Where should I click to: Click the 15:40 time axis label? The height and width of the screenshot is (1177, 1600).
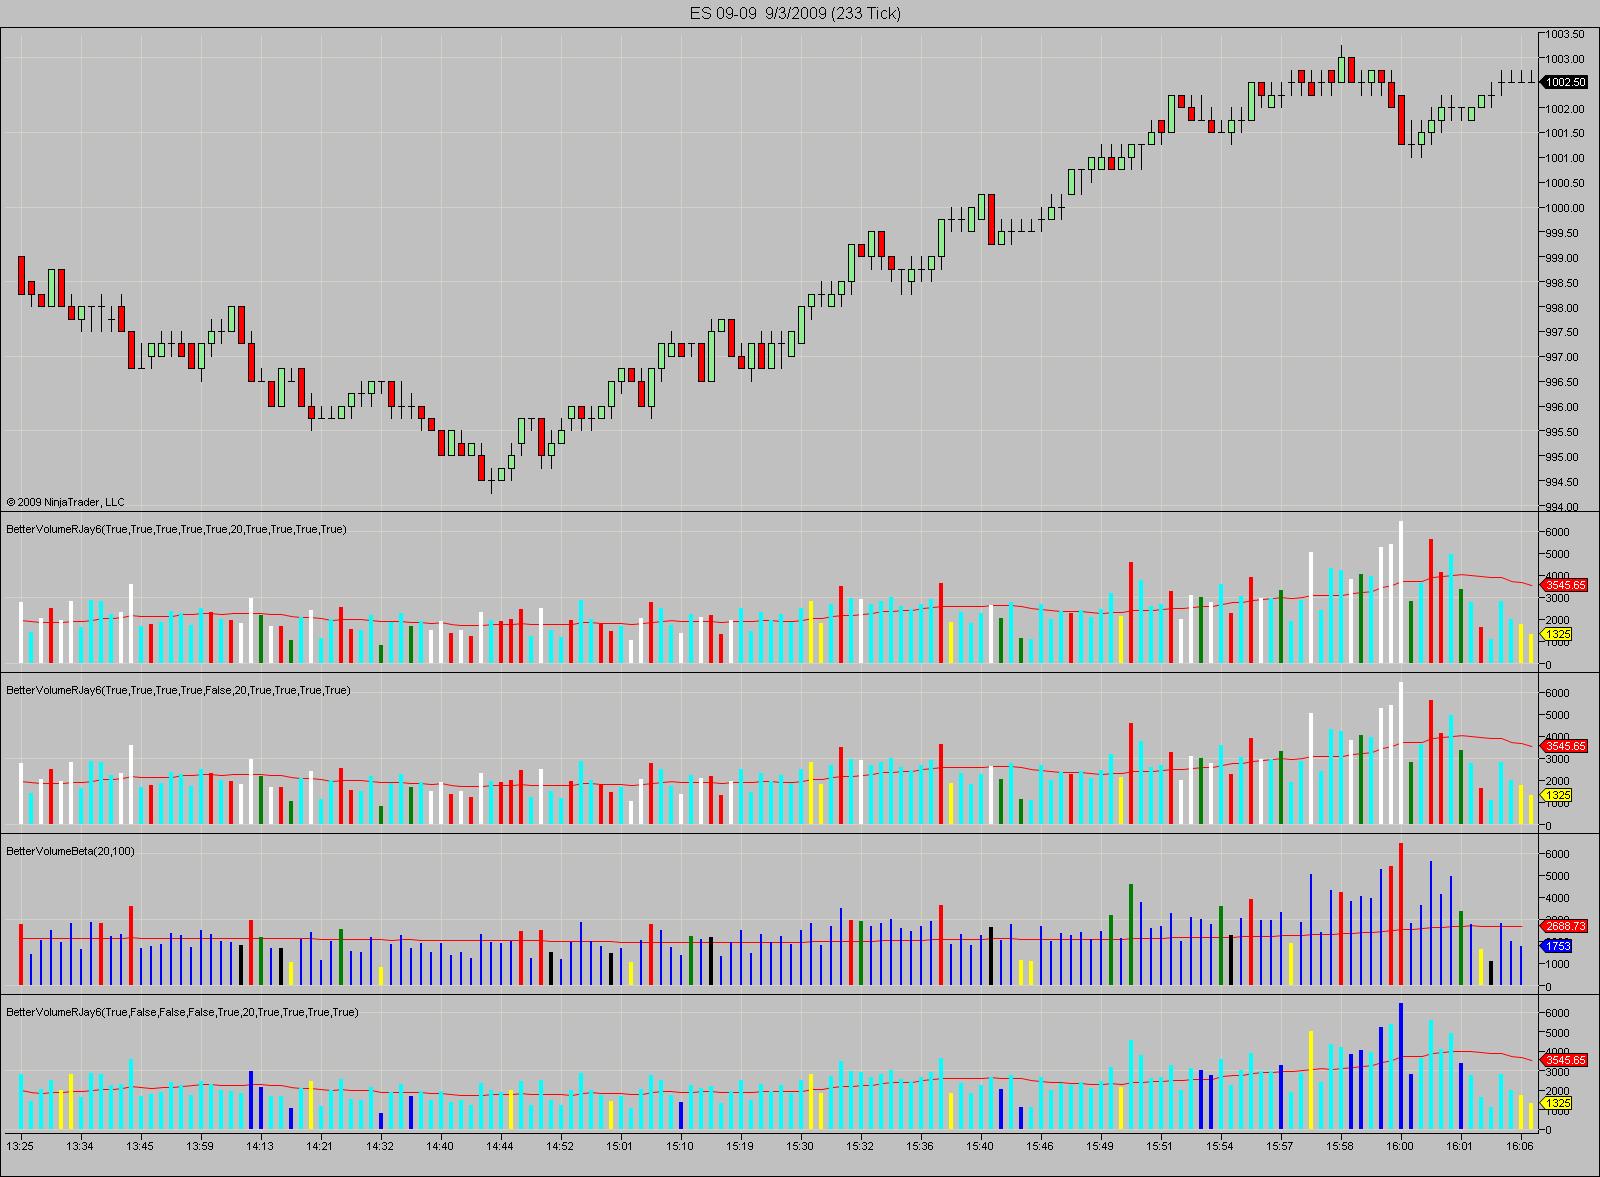point(980,1146)
